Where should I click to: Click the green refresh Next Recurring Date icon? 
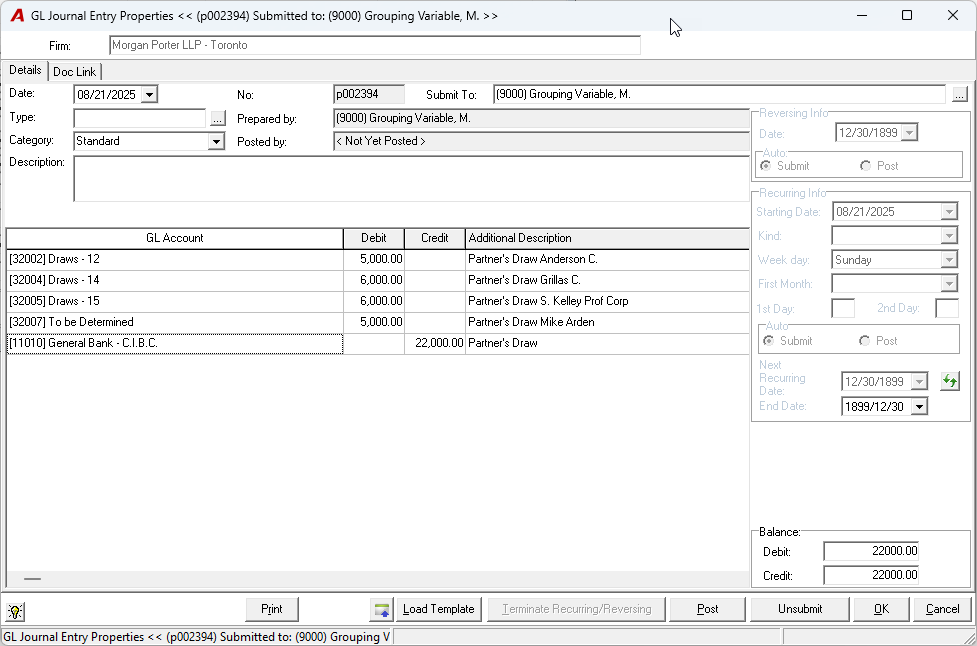[x=950, y=381]
